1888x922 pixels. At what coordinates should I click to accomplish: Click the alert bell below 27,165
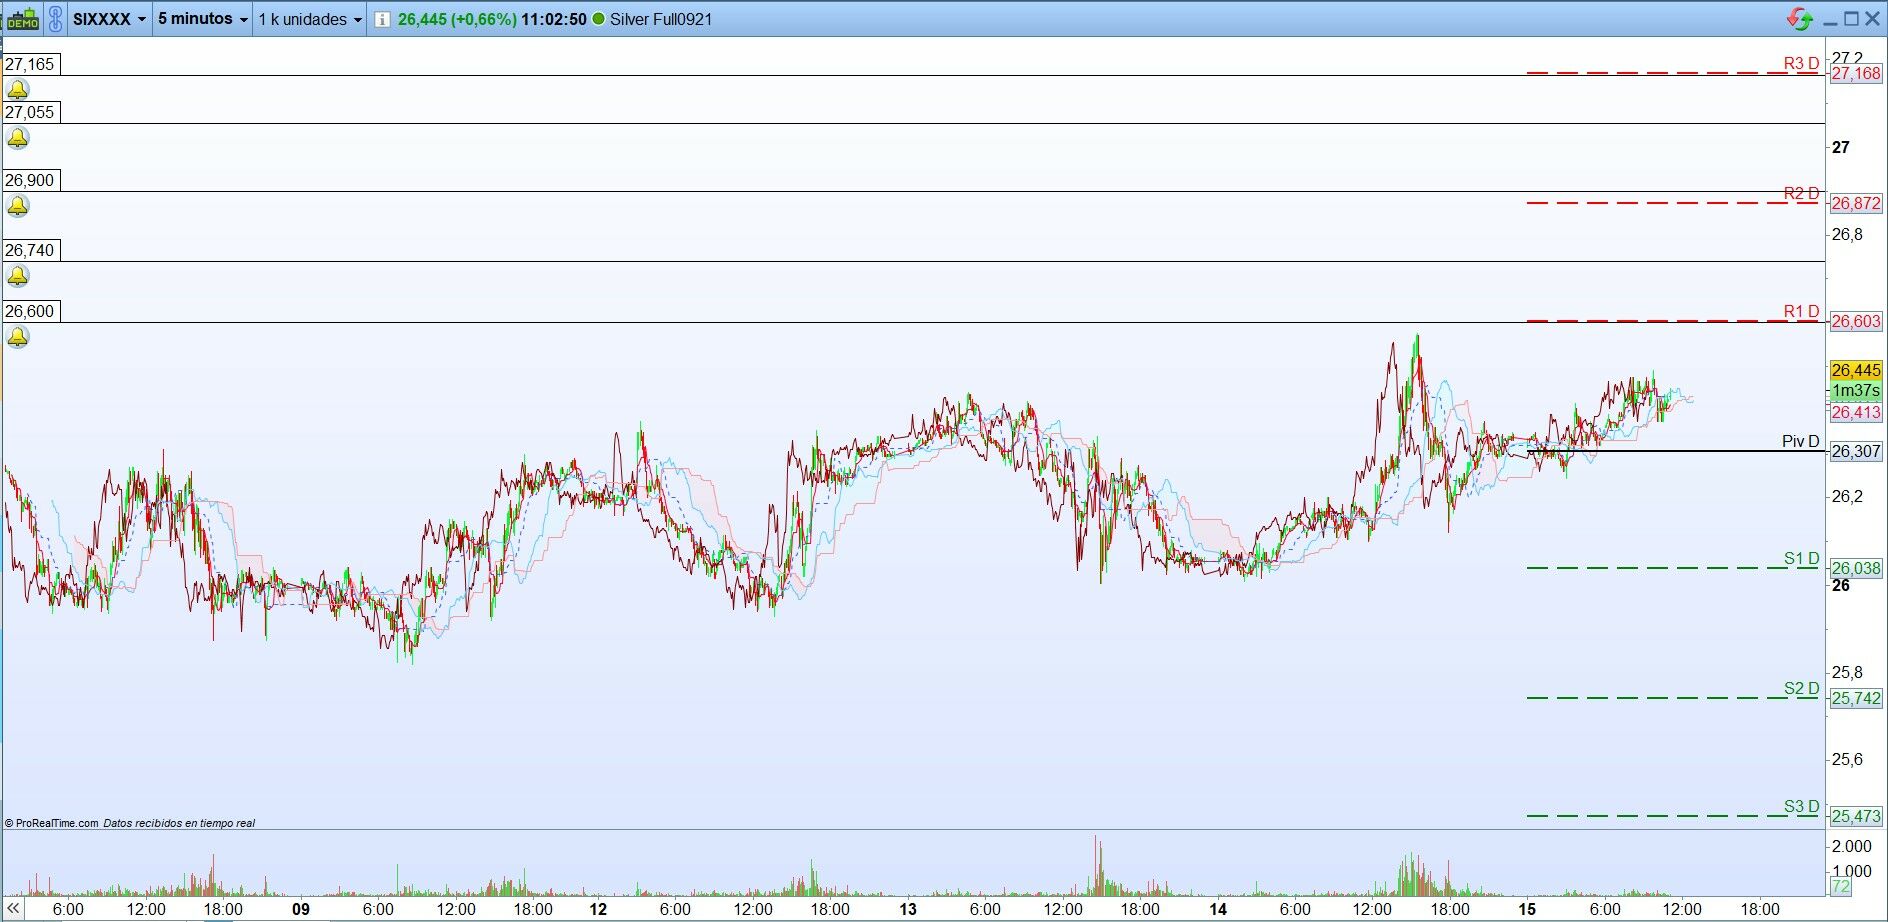coord(18,90)
